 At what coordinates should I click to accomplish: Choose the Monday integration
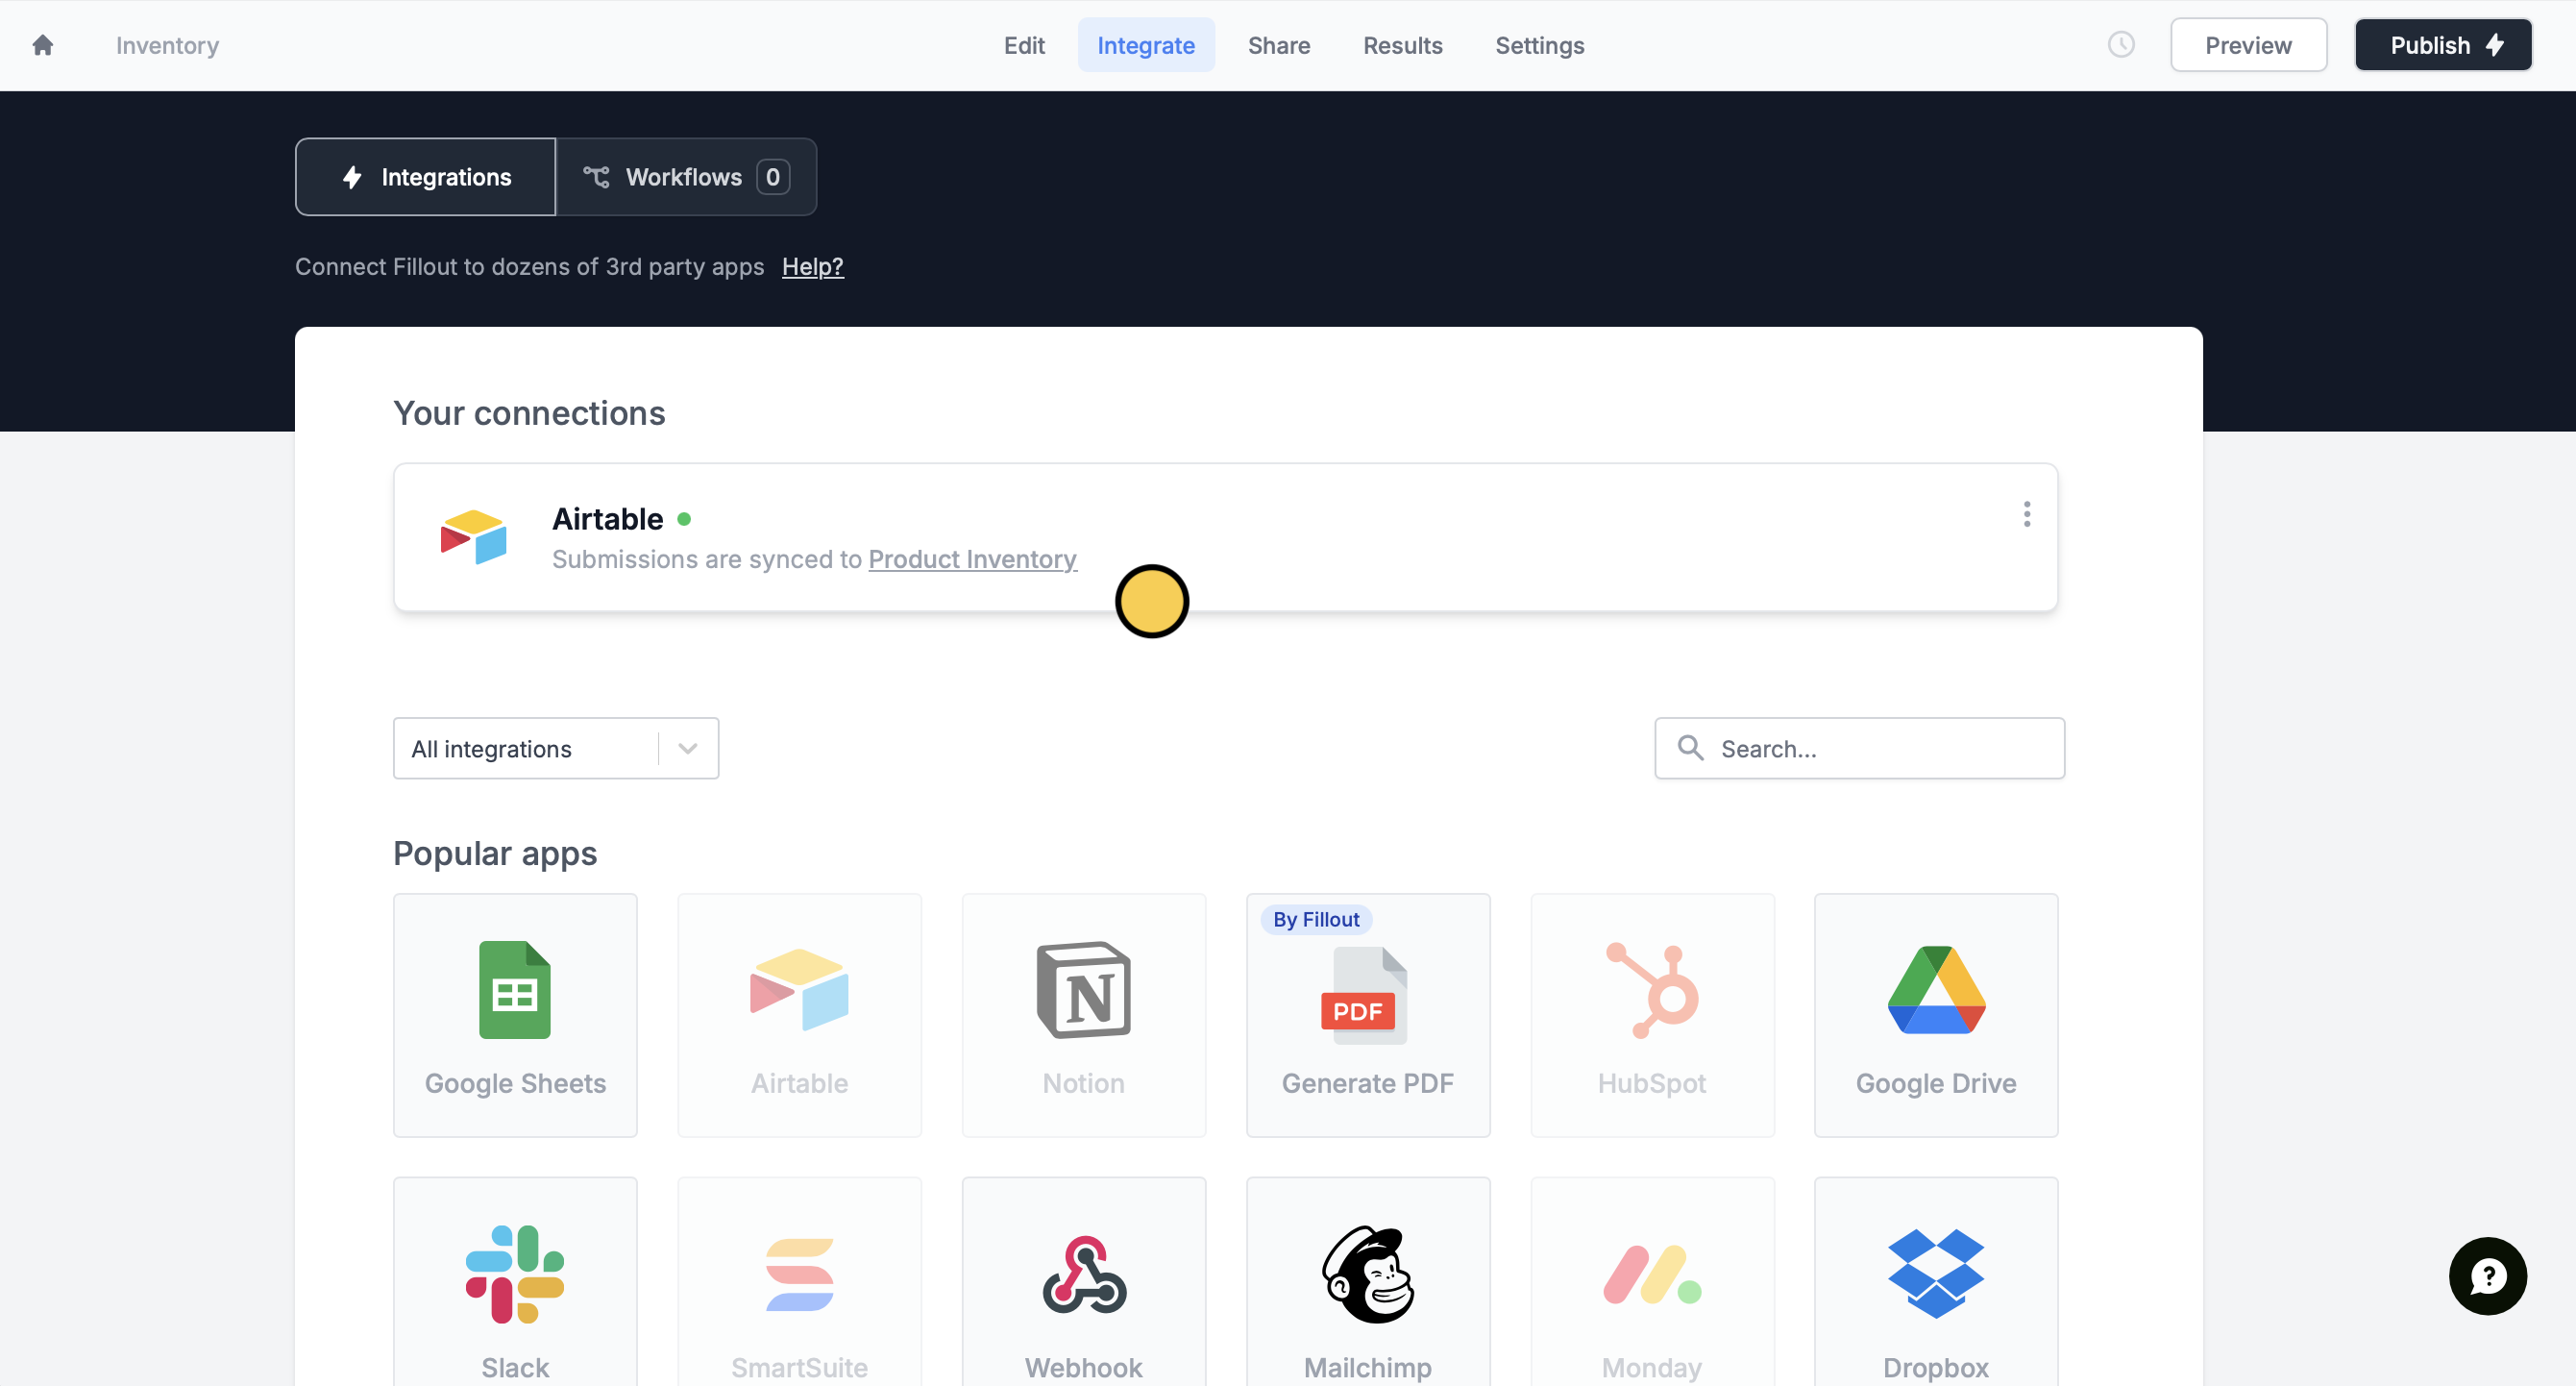coord(1652,1283)
